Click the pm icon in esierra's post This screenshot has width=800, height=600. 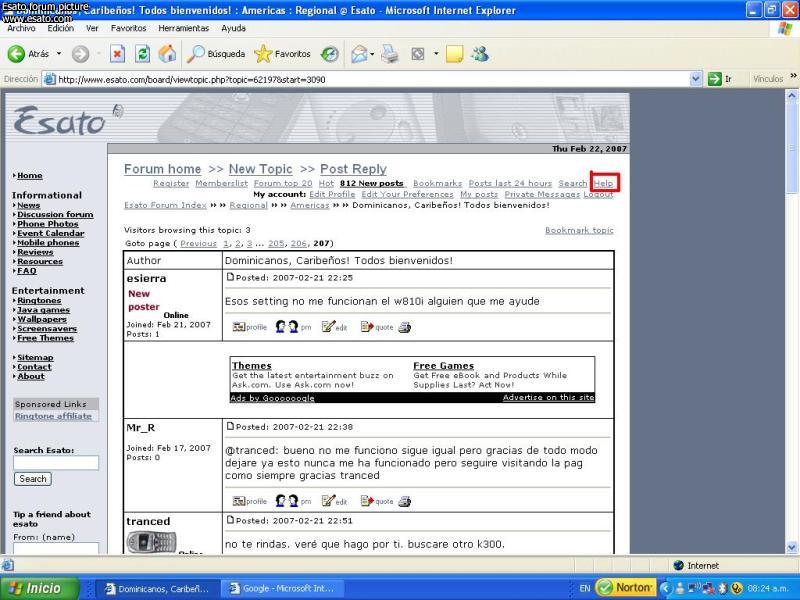(x=293, y=327)
